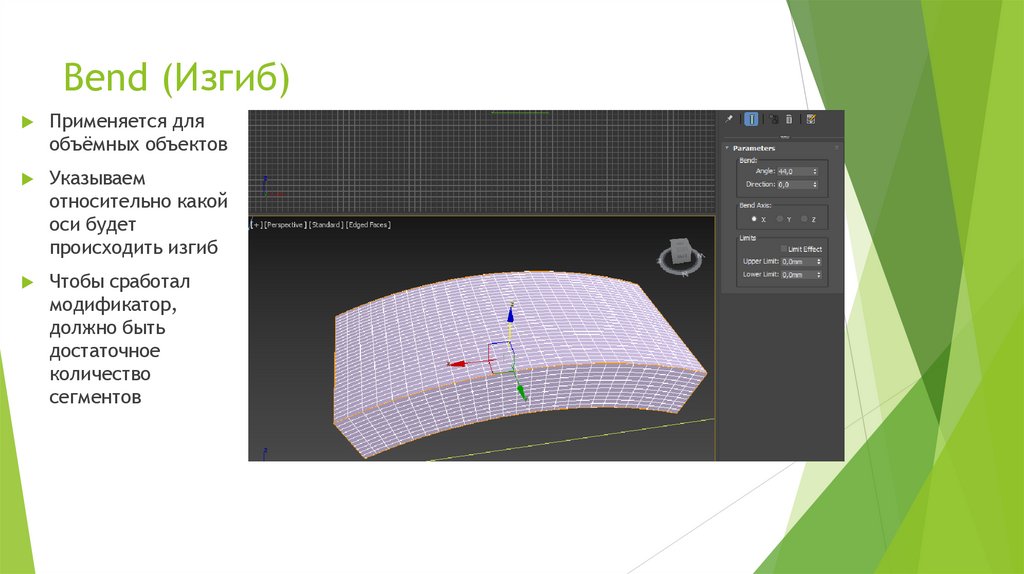Click the red X-axis gizmo arrow
Image resolution: width=1024 pixels, height=574 pixels.
coord(457,364)
